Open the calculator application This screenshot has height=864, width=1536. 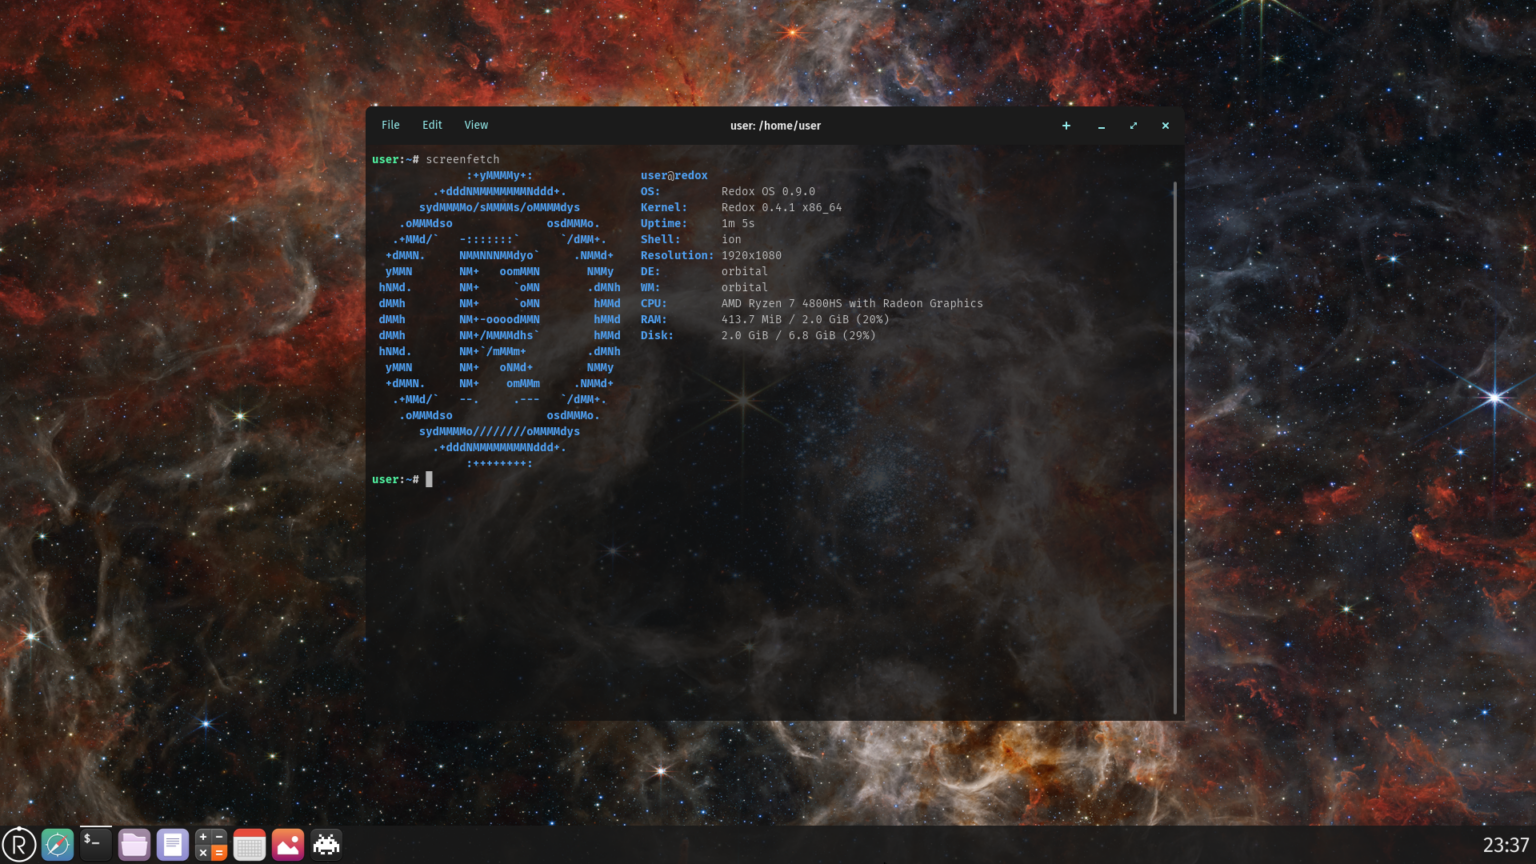pyautogui.click(x=211, y=843)
